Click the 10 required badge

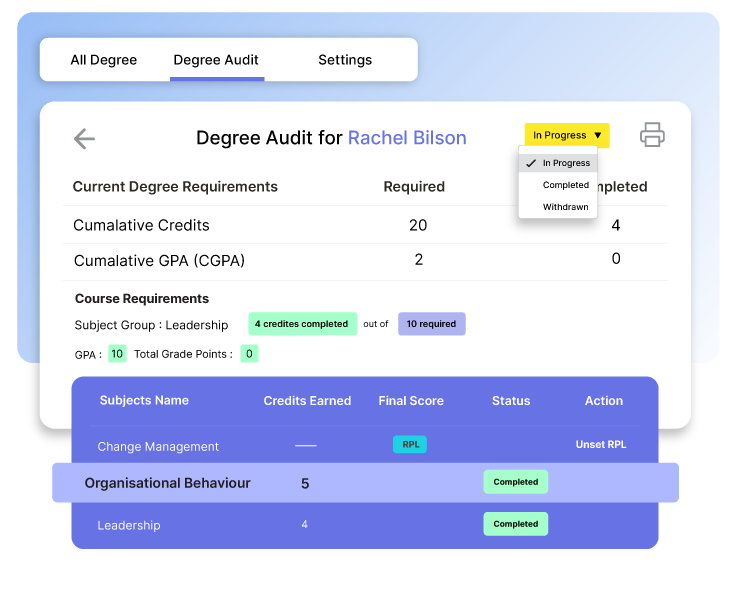[431, 324]
